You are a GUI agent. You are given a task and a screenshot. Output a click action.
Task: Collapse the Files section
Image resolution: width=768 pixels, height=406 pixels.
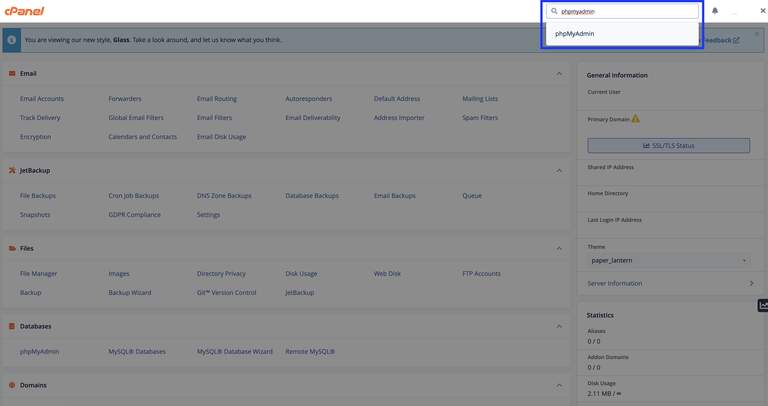pyautogui.click(x=559, y=248)
